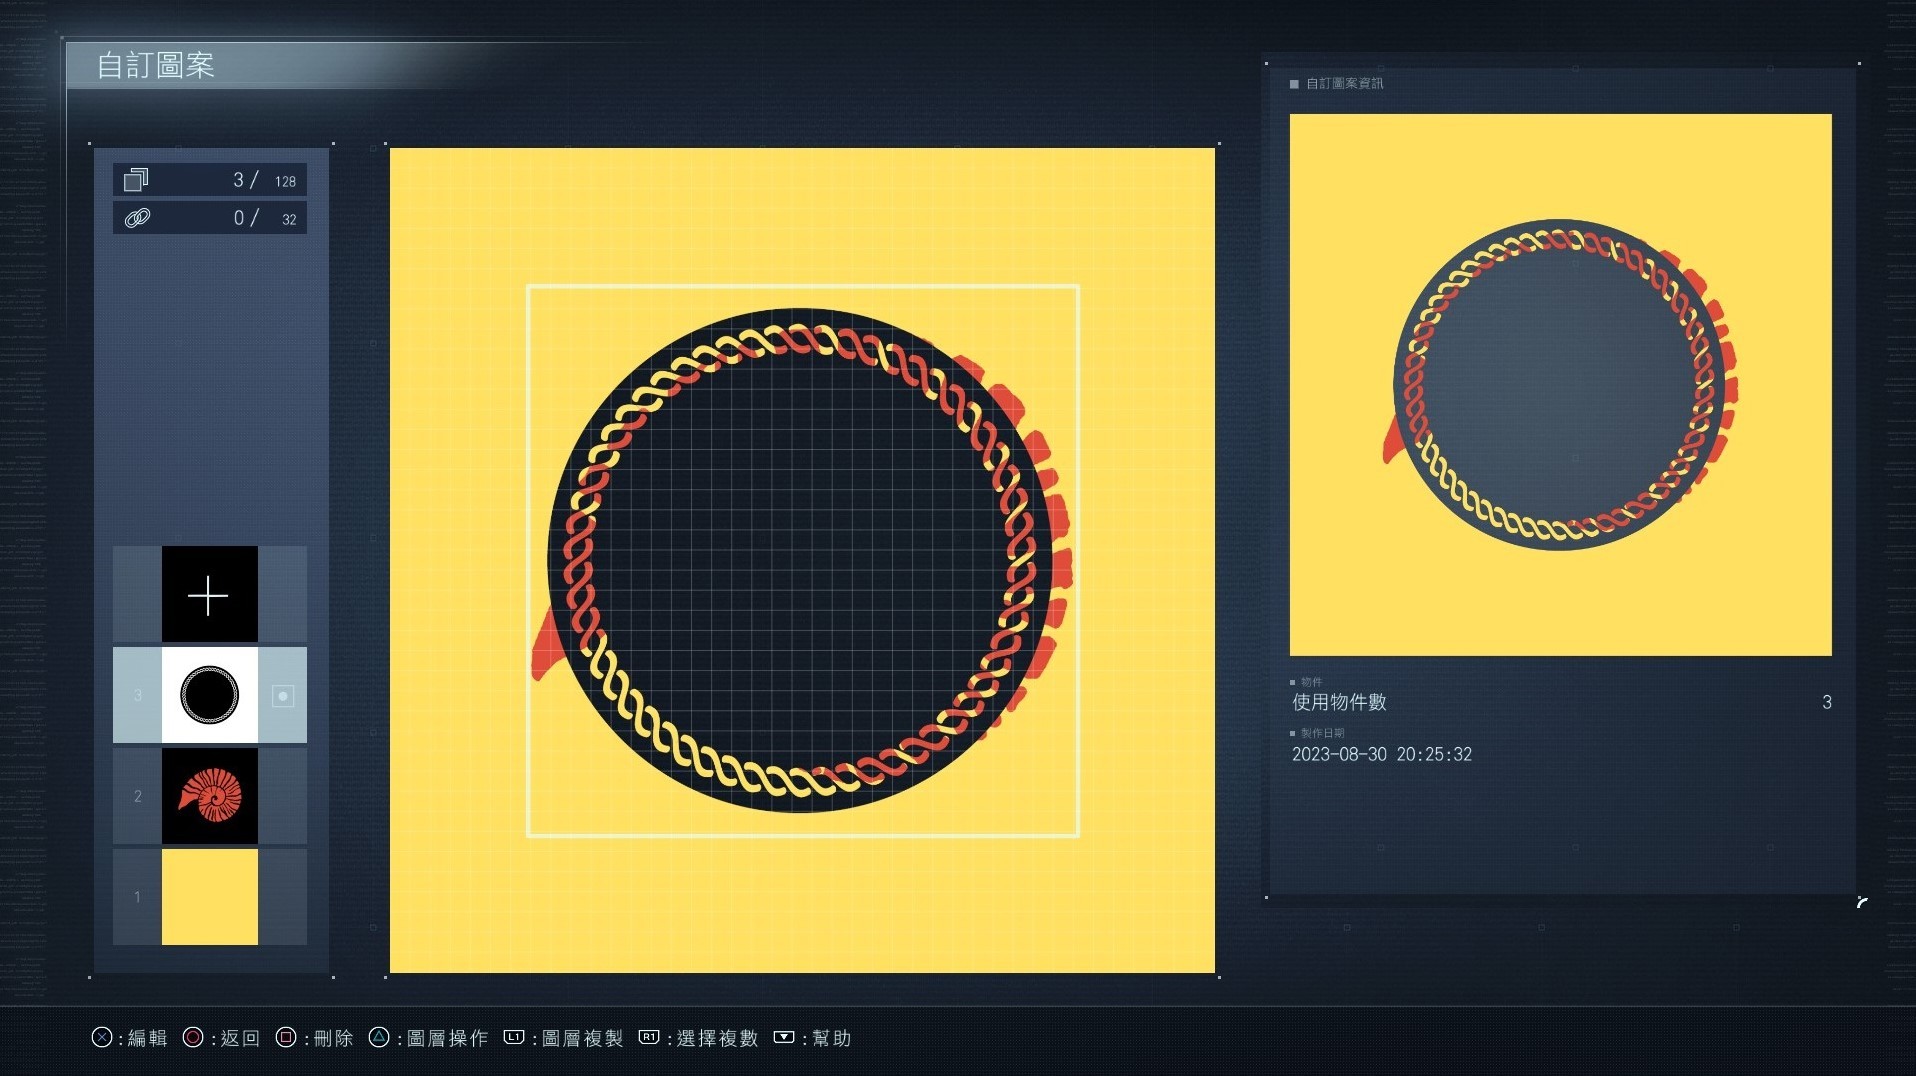Click the triangle button icon for 圖層操作
Image resolution: width=1916 pixels, height=1076 pixels.
[379, 1037]
